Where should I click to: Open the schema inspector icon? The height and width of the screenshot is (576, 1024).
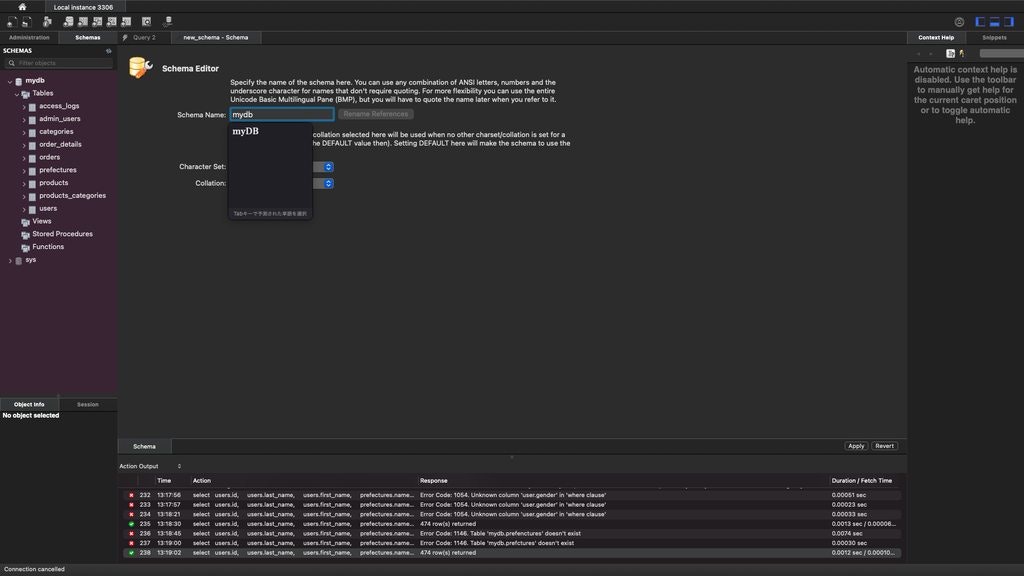pos(47,22)
